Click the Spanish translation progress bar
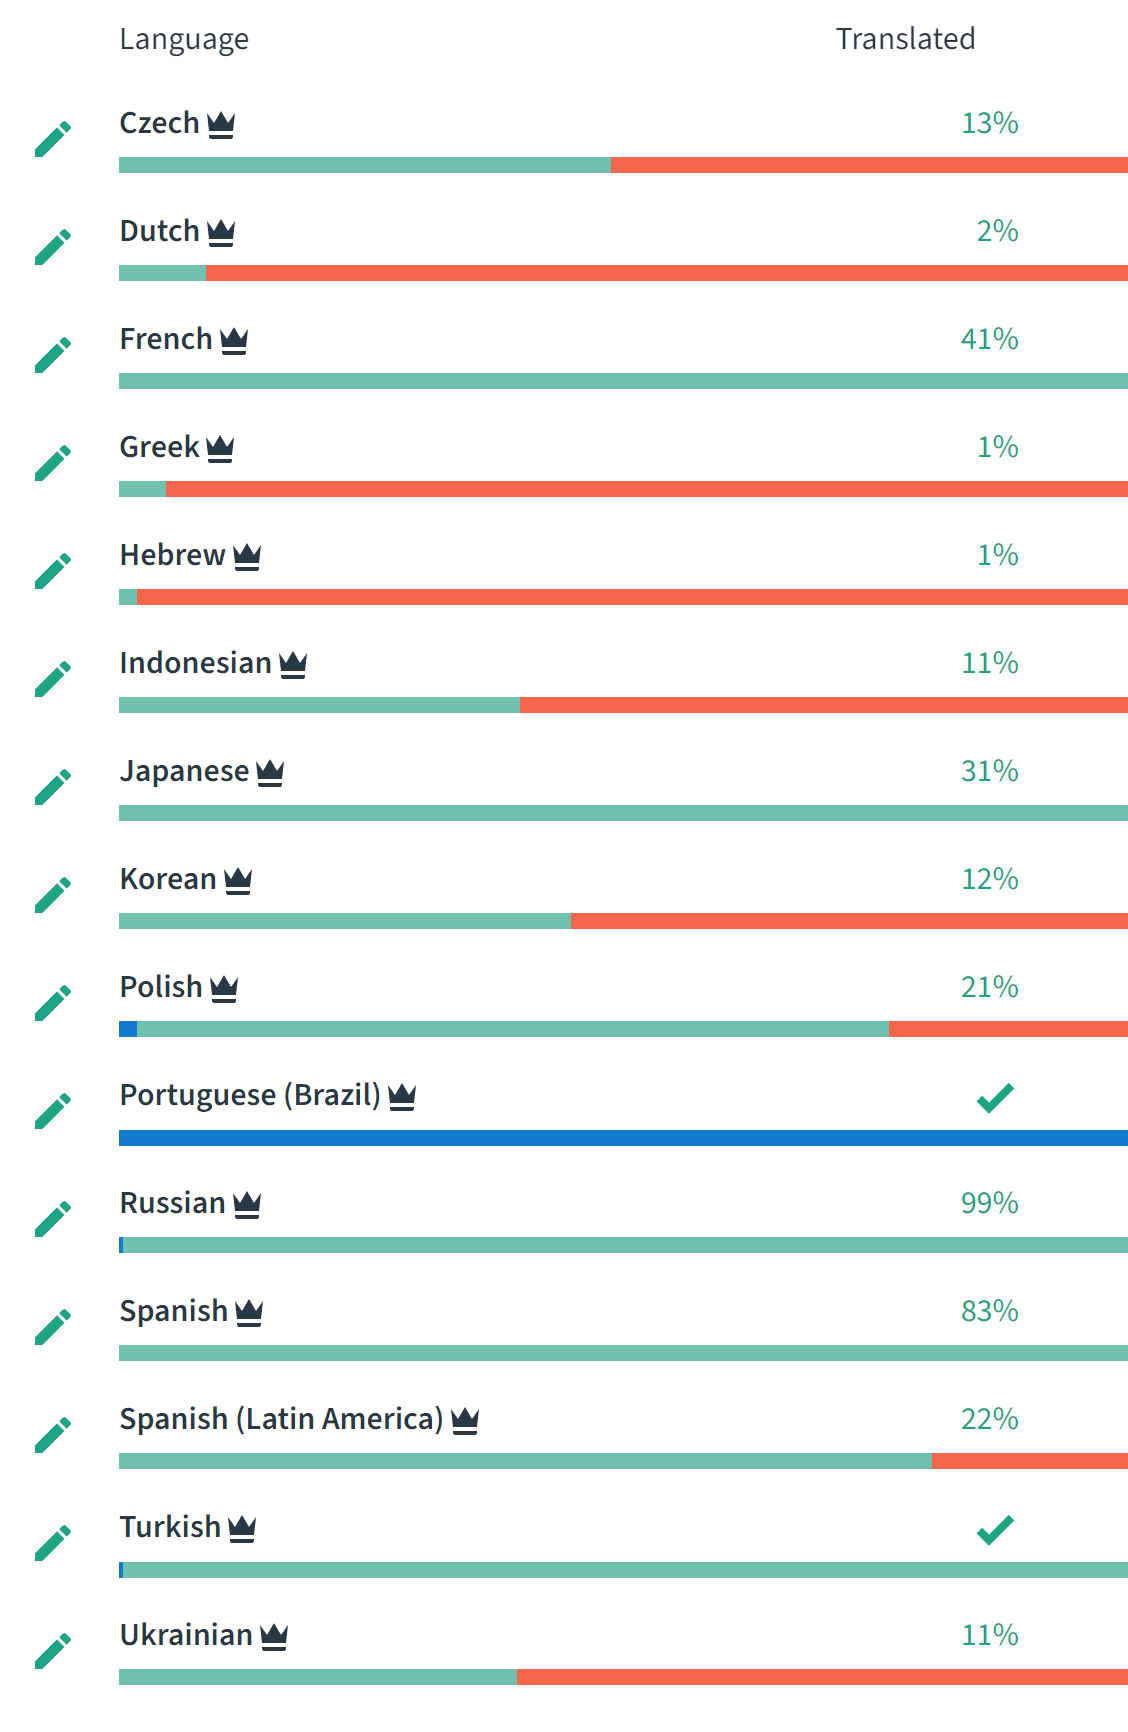Image resolution: width=1128 pixels, height=1732 pixels. (623, 1353)
